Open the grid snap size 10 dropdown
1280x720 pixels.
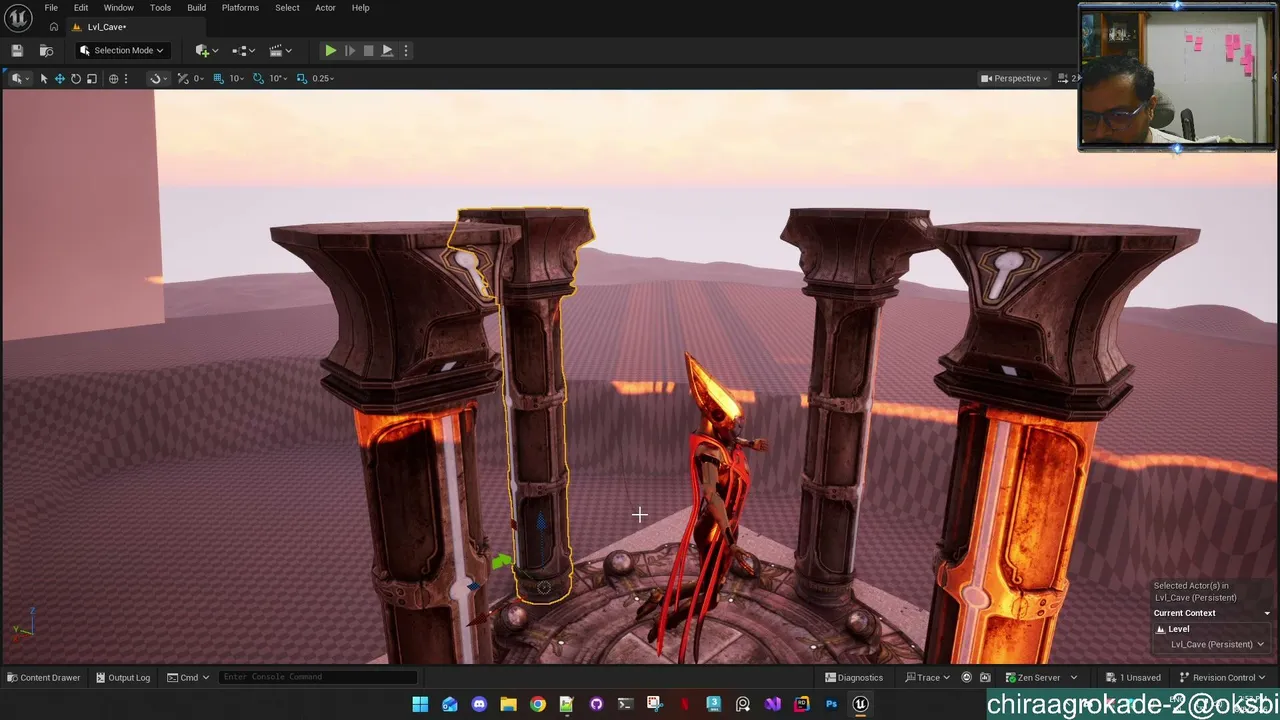(x=237, y=78)
